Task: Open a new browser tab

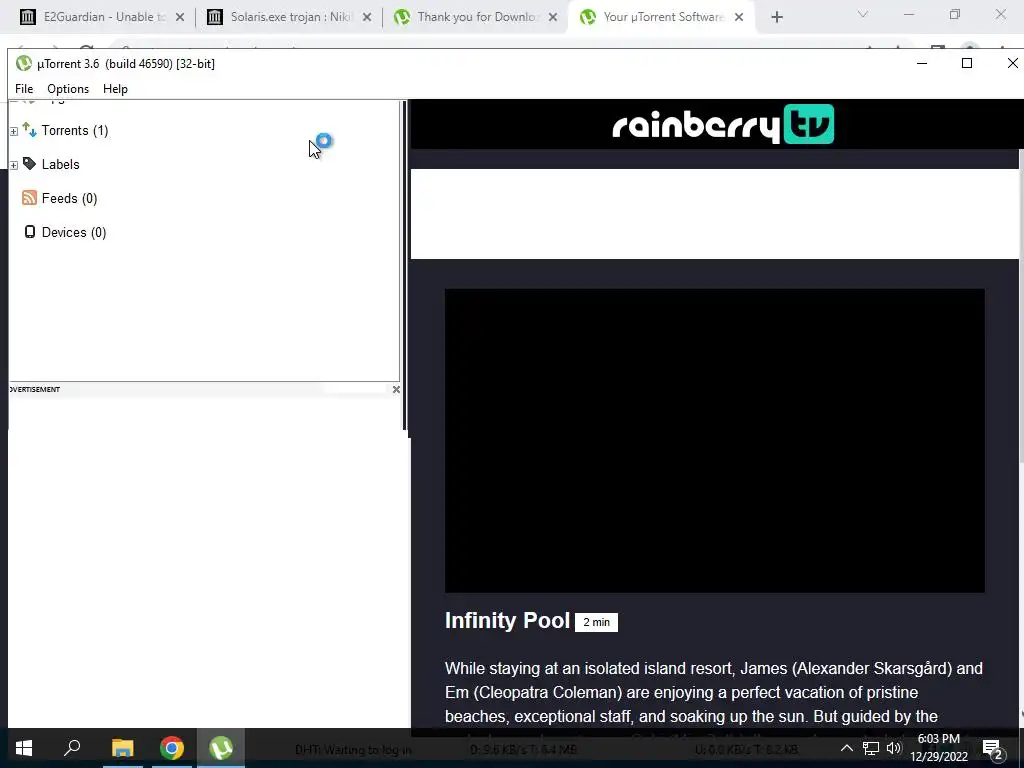Action: coord(776,18)
